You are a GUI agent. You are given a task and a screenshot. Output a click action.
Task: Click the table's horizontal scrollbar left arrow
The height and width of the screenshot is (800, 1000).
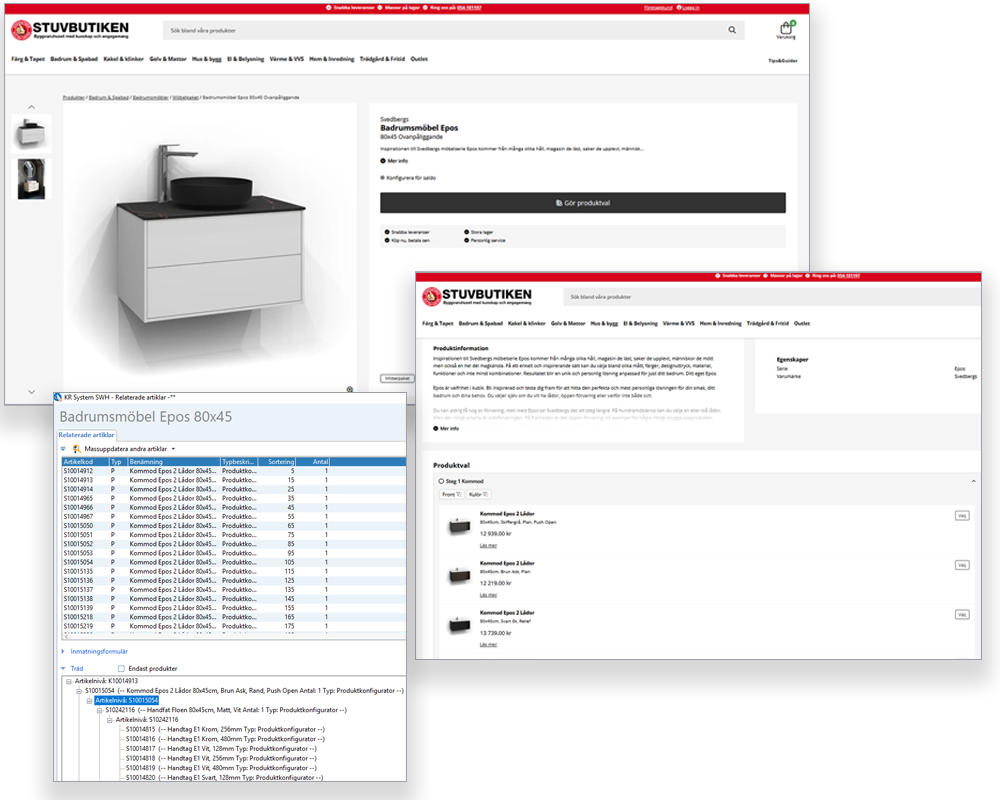65,636
